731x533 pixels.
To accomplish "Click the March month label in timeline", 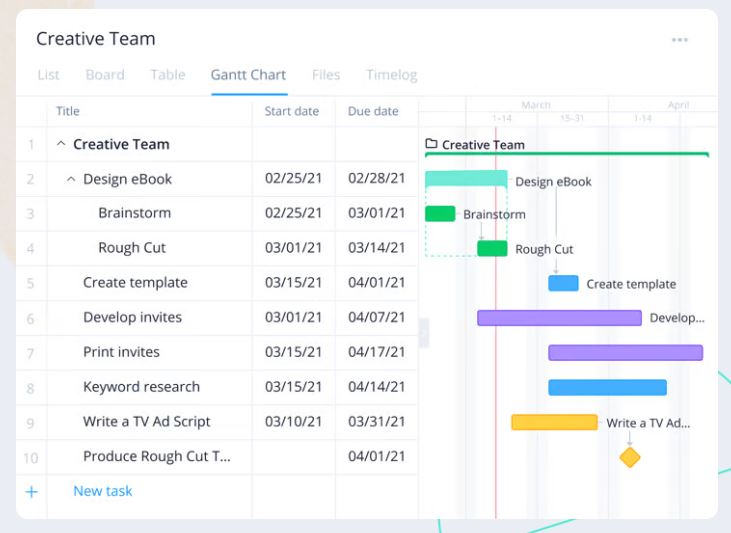I will click(536, 105).
